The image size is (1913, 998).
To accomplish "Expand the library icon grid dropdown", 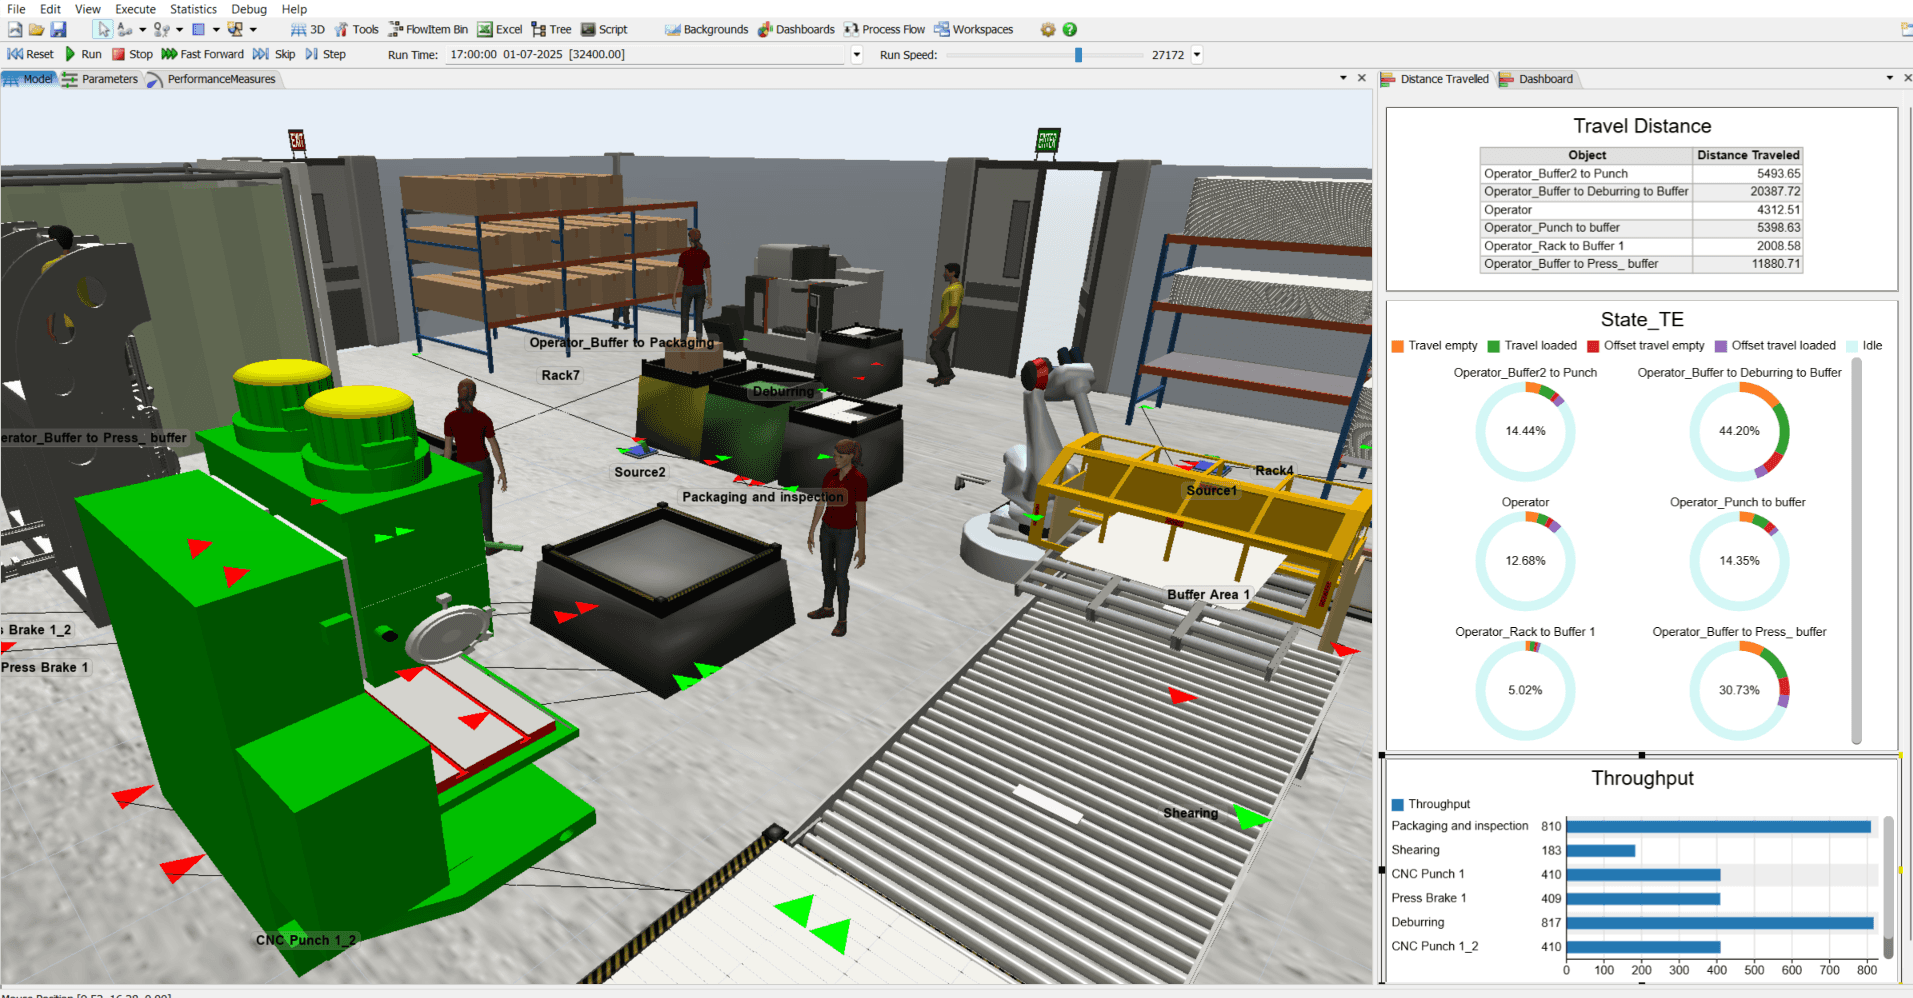I will click(216, 29).
